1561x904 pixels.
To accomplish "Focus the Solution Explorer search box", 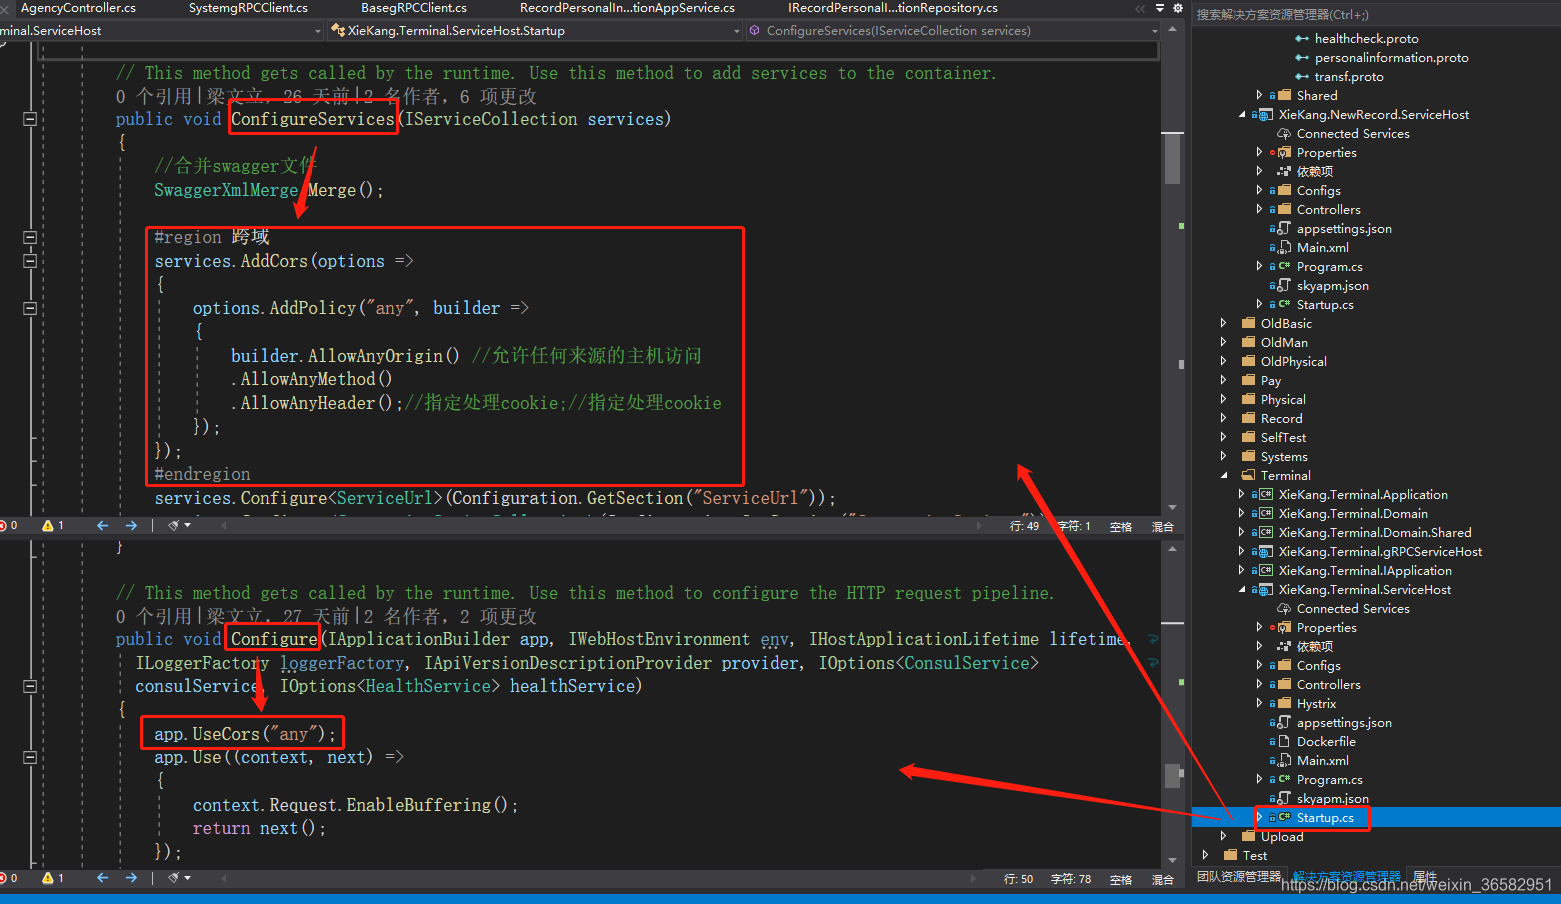I will pos(1375,15).
